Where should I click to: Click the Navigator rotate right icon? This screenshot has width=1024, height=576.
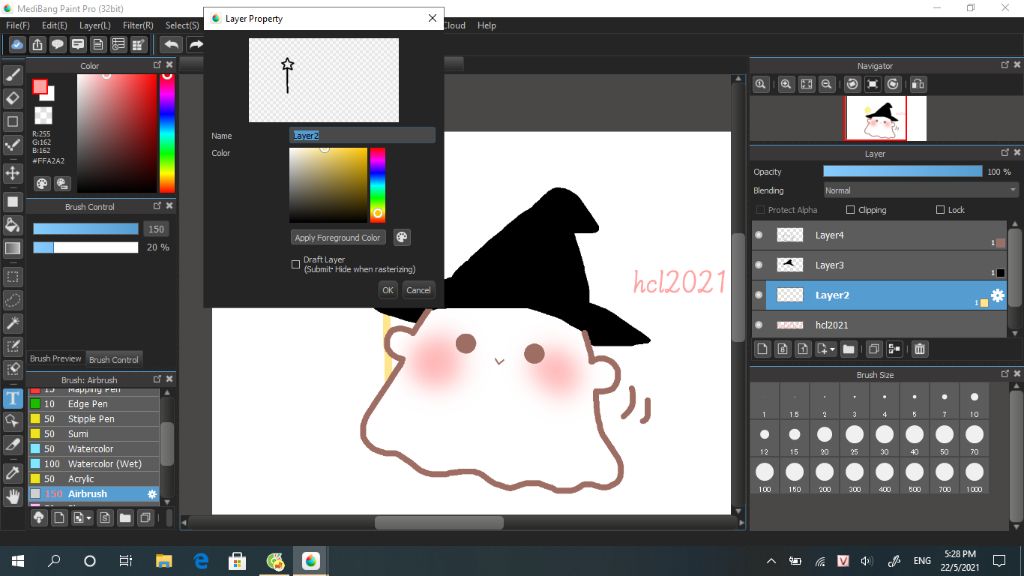pyautogui.click(x=893, y=84)
